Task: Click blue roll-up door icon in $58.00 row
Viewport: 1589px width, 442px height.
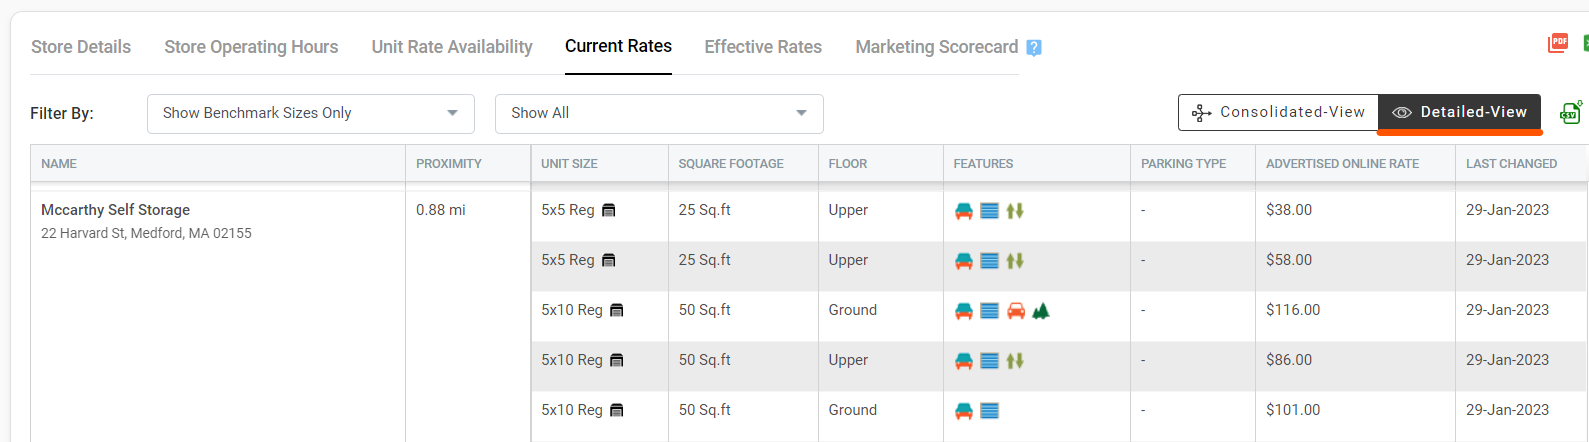Action: point(989,261)
